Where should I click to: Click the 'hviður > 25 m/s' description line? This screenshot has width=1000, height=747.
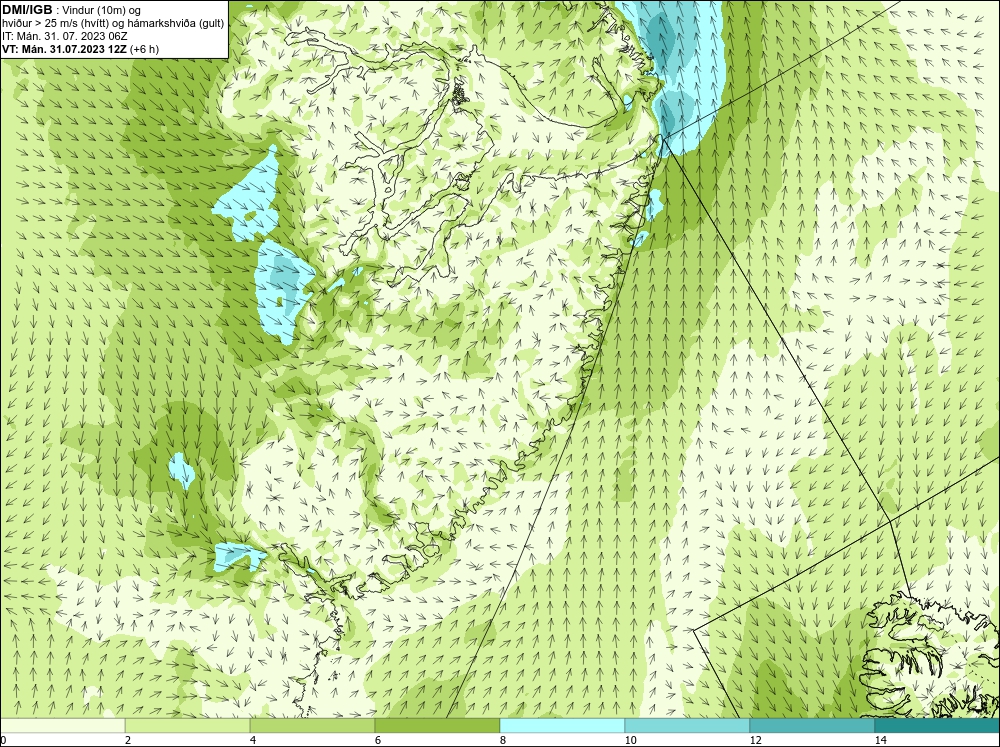(113, 24)
